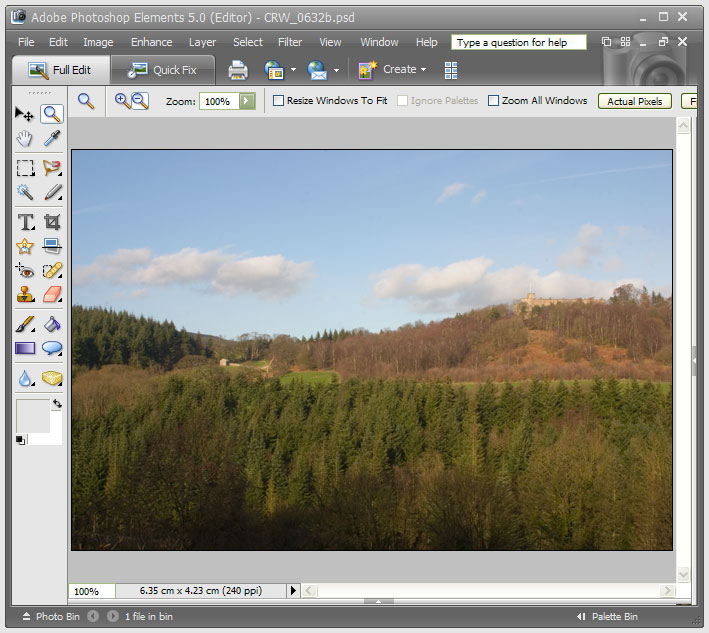Select the Eyedropper tool
Screen dimensions: 709x633
click(x=52, y=138)
